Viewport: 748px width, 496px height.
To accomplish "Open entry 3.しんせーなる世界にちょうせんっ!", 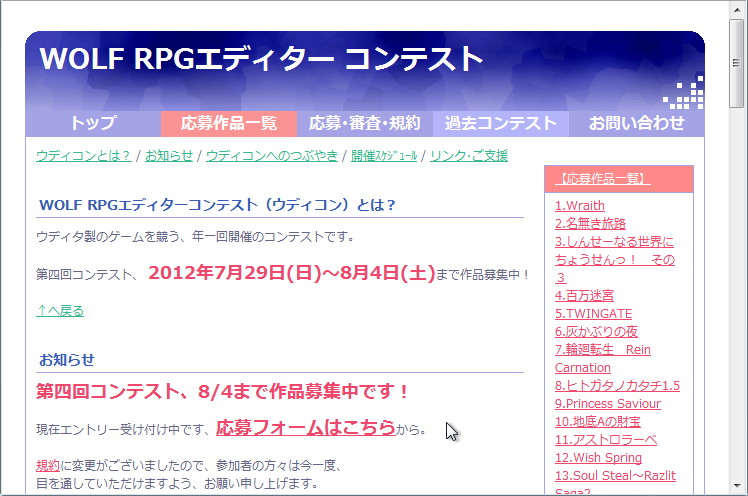I will [614, 259].
